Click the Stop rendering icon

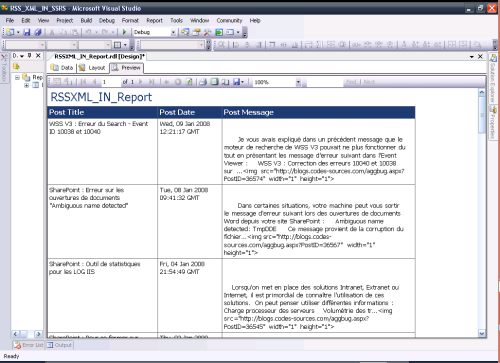178,82
